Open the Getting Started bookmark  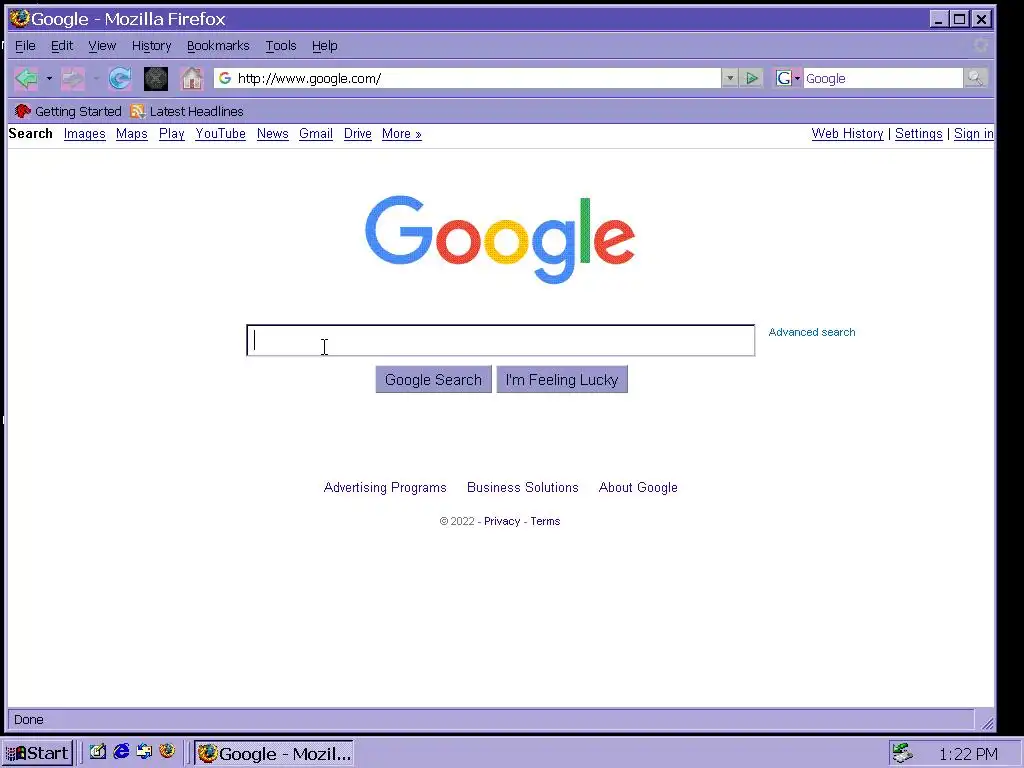point(68,112)
